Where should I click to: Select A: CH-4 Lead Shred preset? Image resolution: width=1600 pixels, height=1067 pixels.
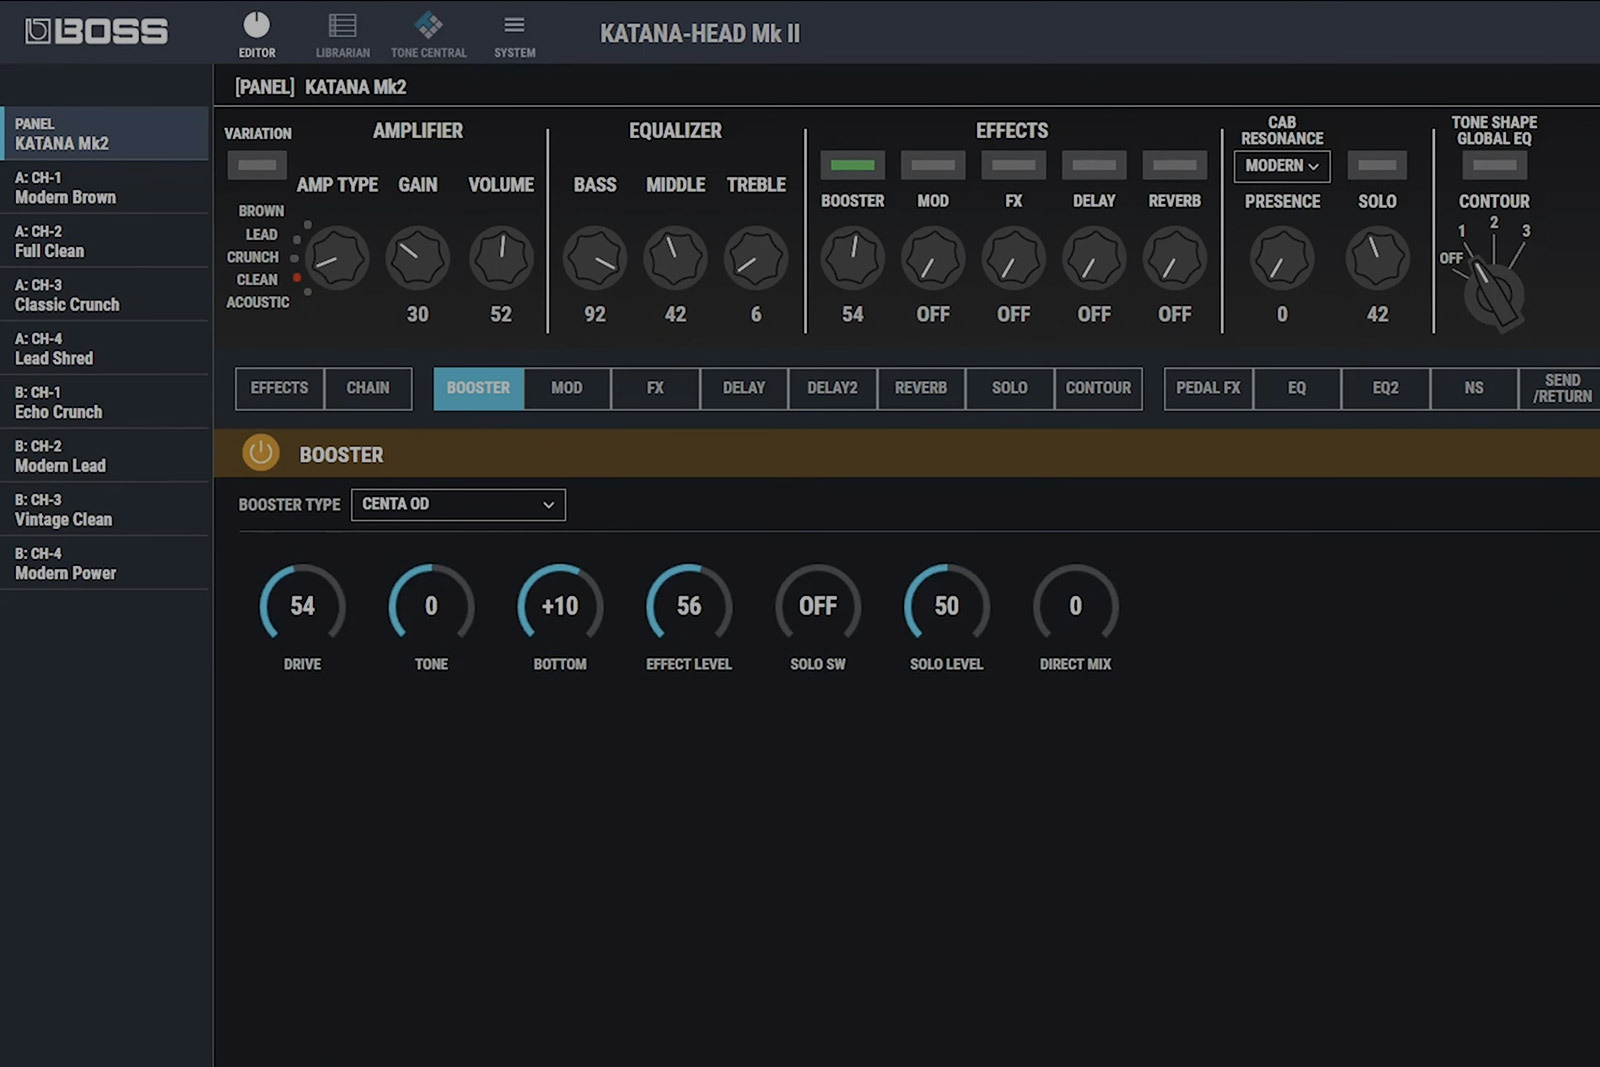104,349
